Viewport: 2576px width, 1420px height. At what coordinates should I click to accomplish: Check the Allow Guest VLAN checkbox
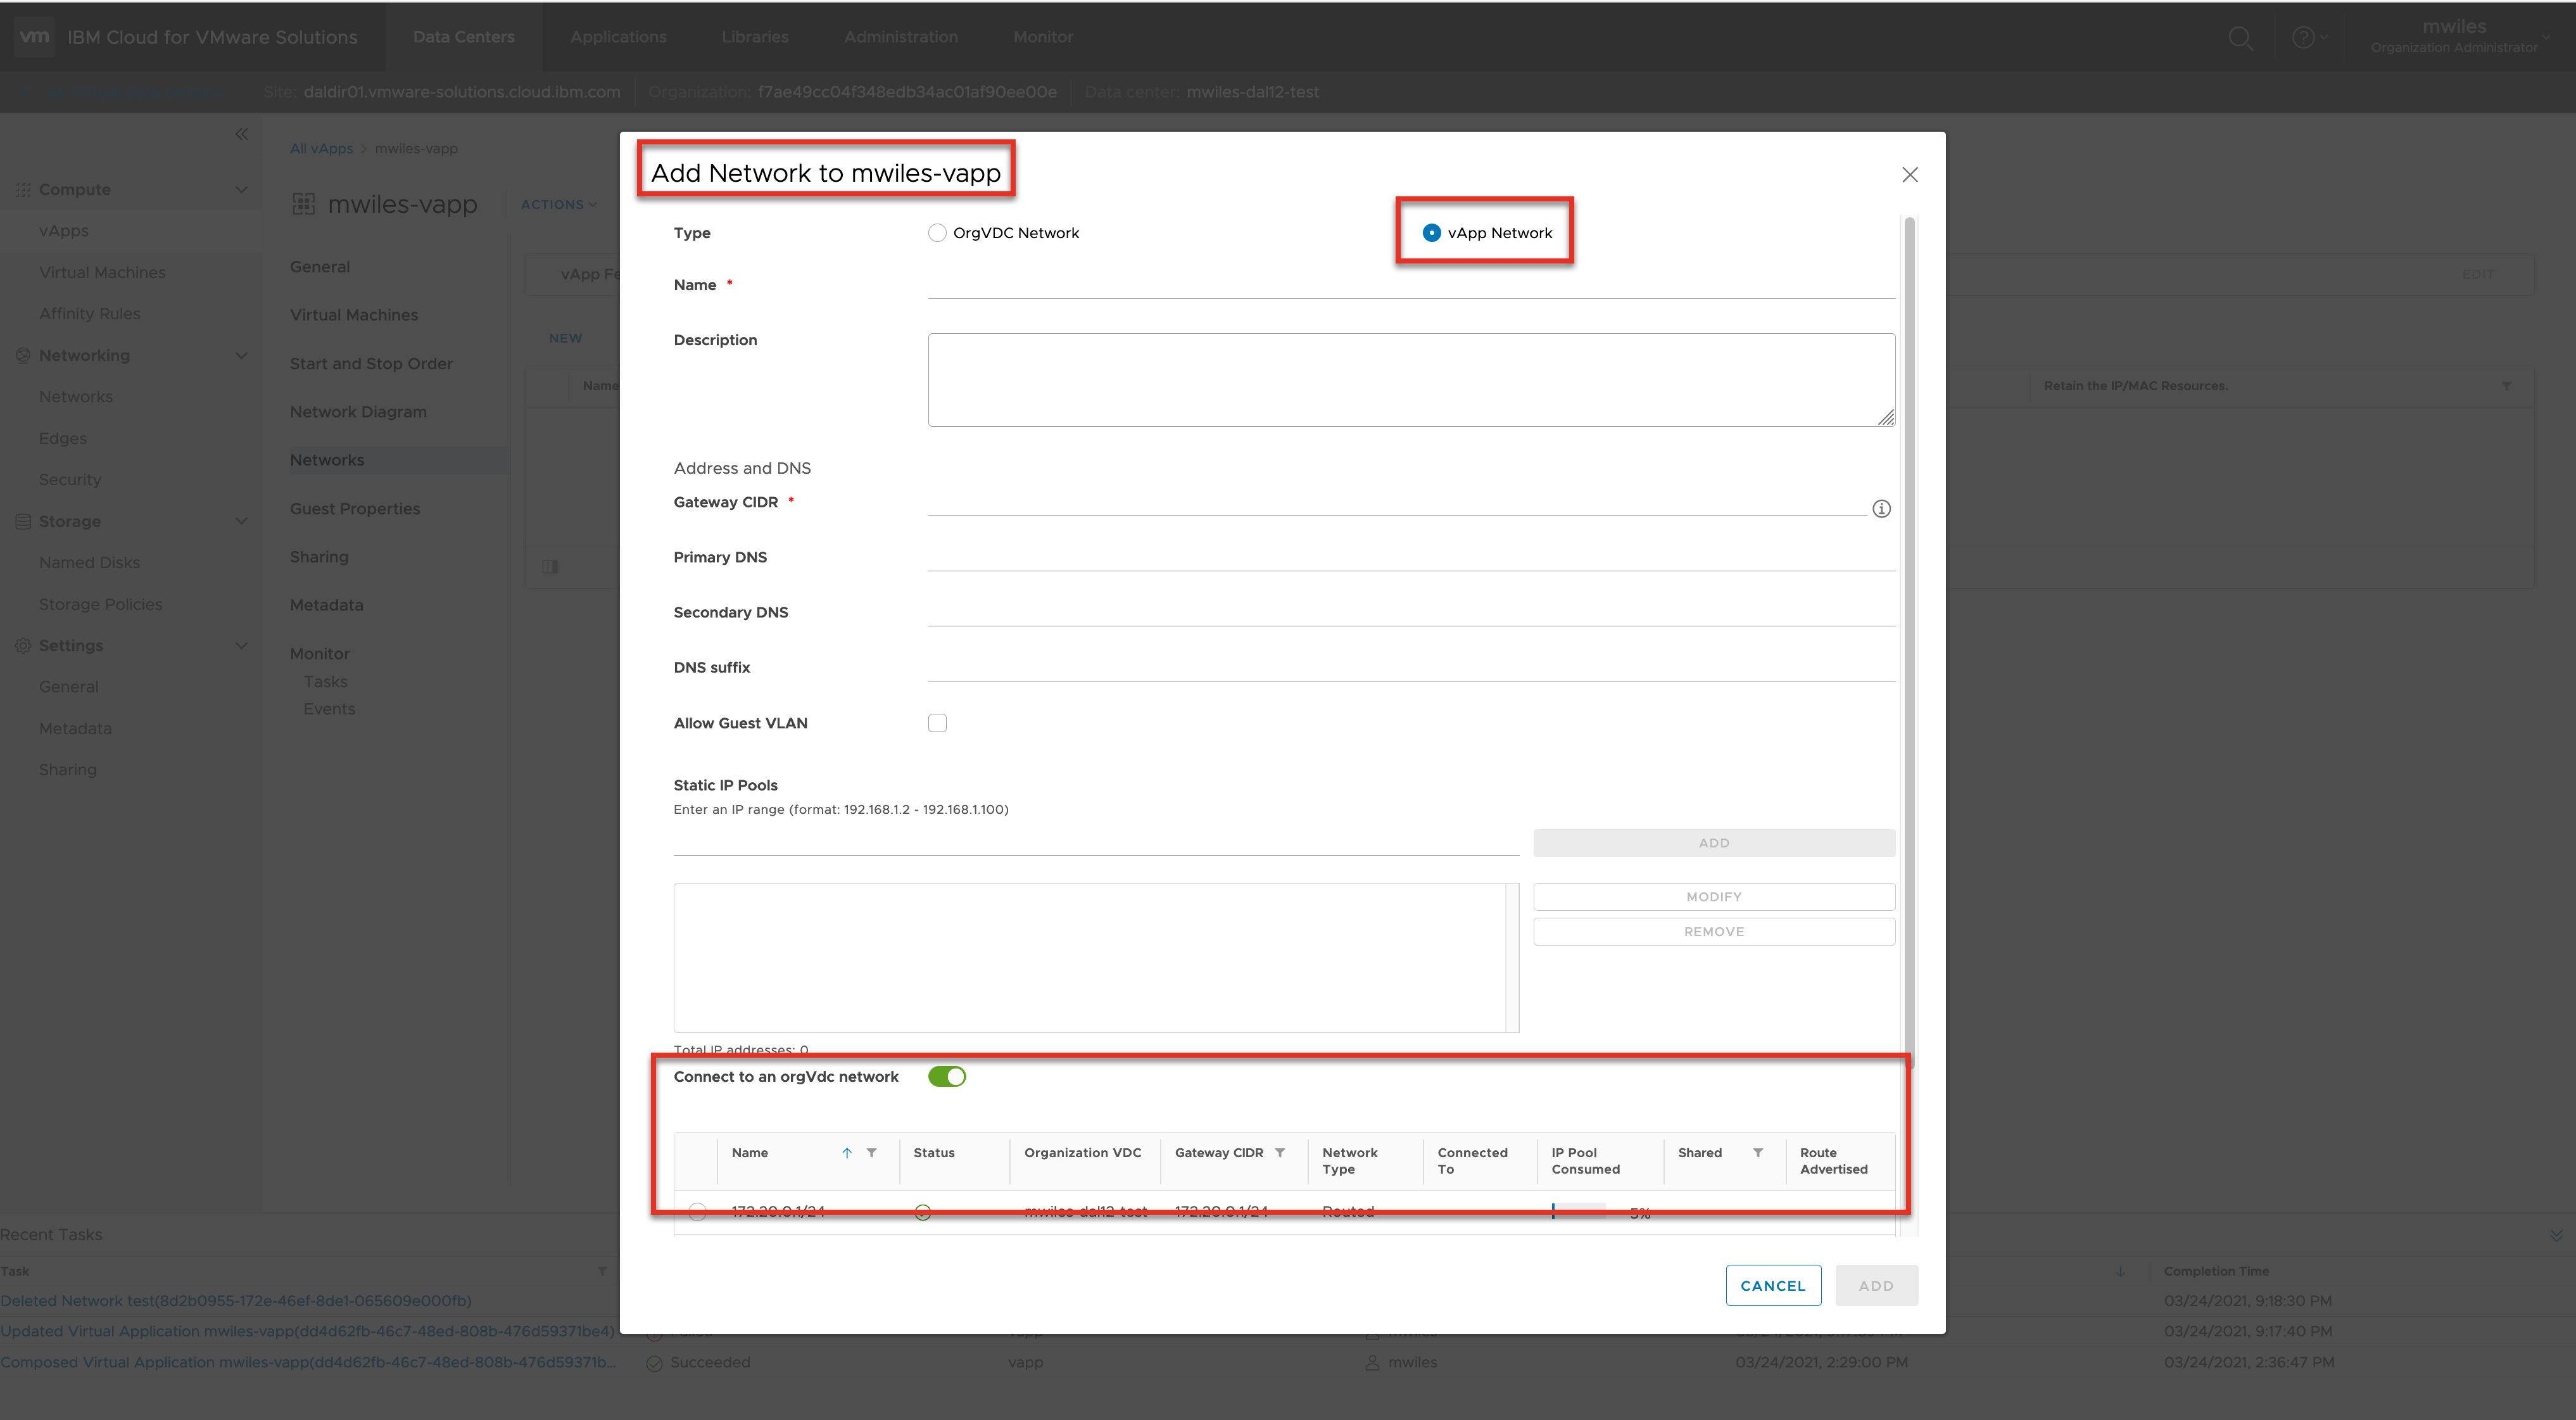(x=937, y=723)
